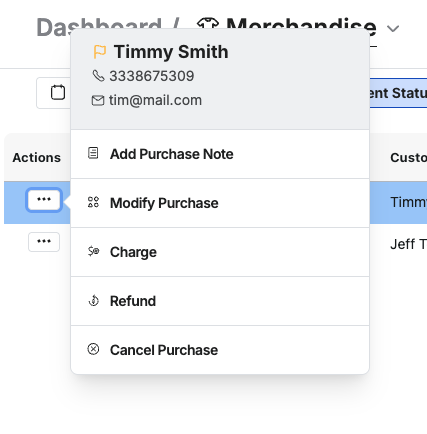Click the envelope icon beside tim@mail.com
This screenshot has height=434, width=427.
[x=98, y=100]
